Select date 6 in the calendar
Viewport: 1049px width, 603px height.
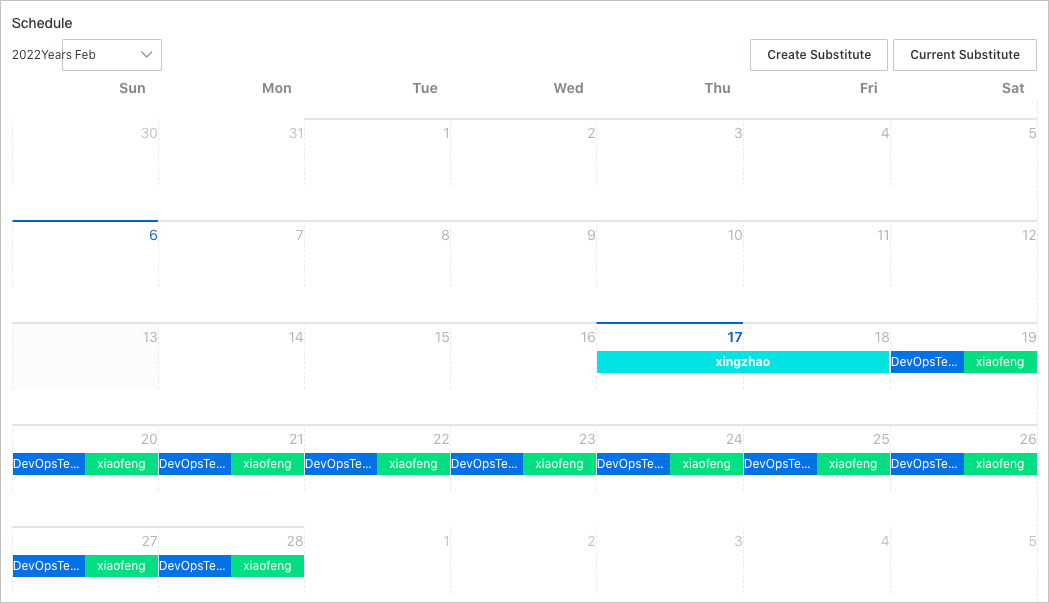153,236
